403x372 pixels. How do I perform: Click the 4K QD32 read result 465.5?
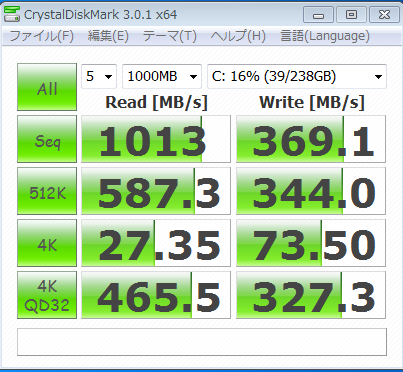(x=156, y=295)
